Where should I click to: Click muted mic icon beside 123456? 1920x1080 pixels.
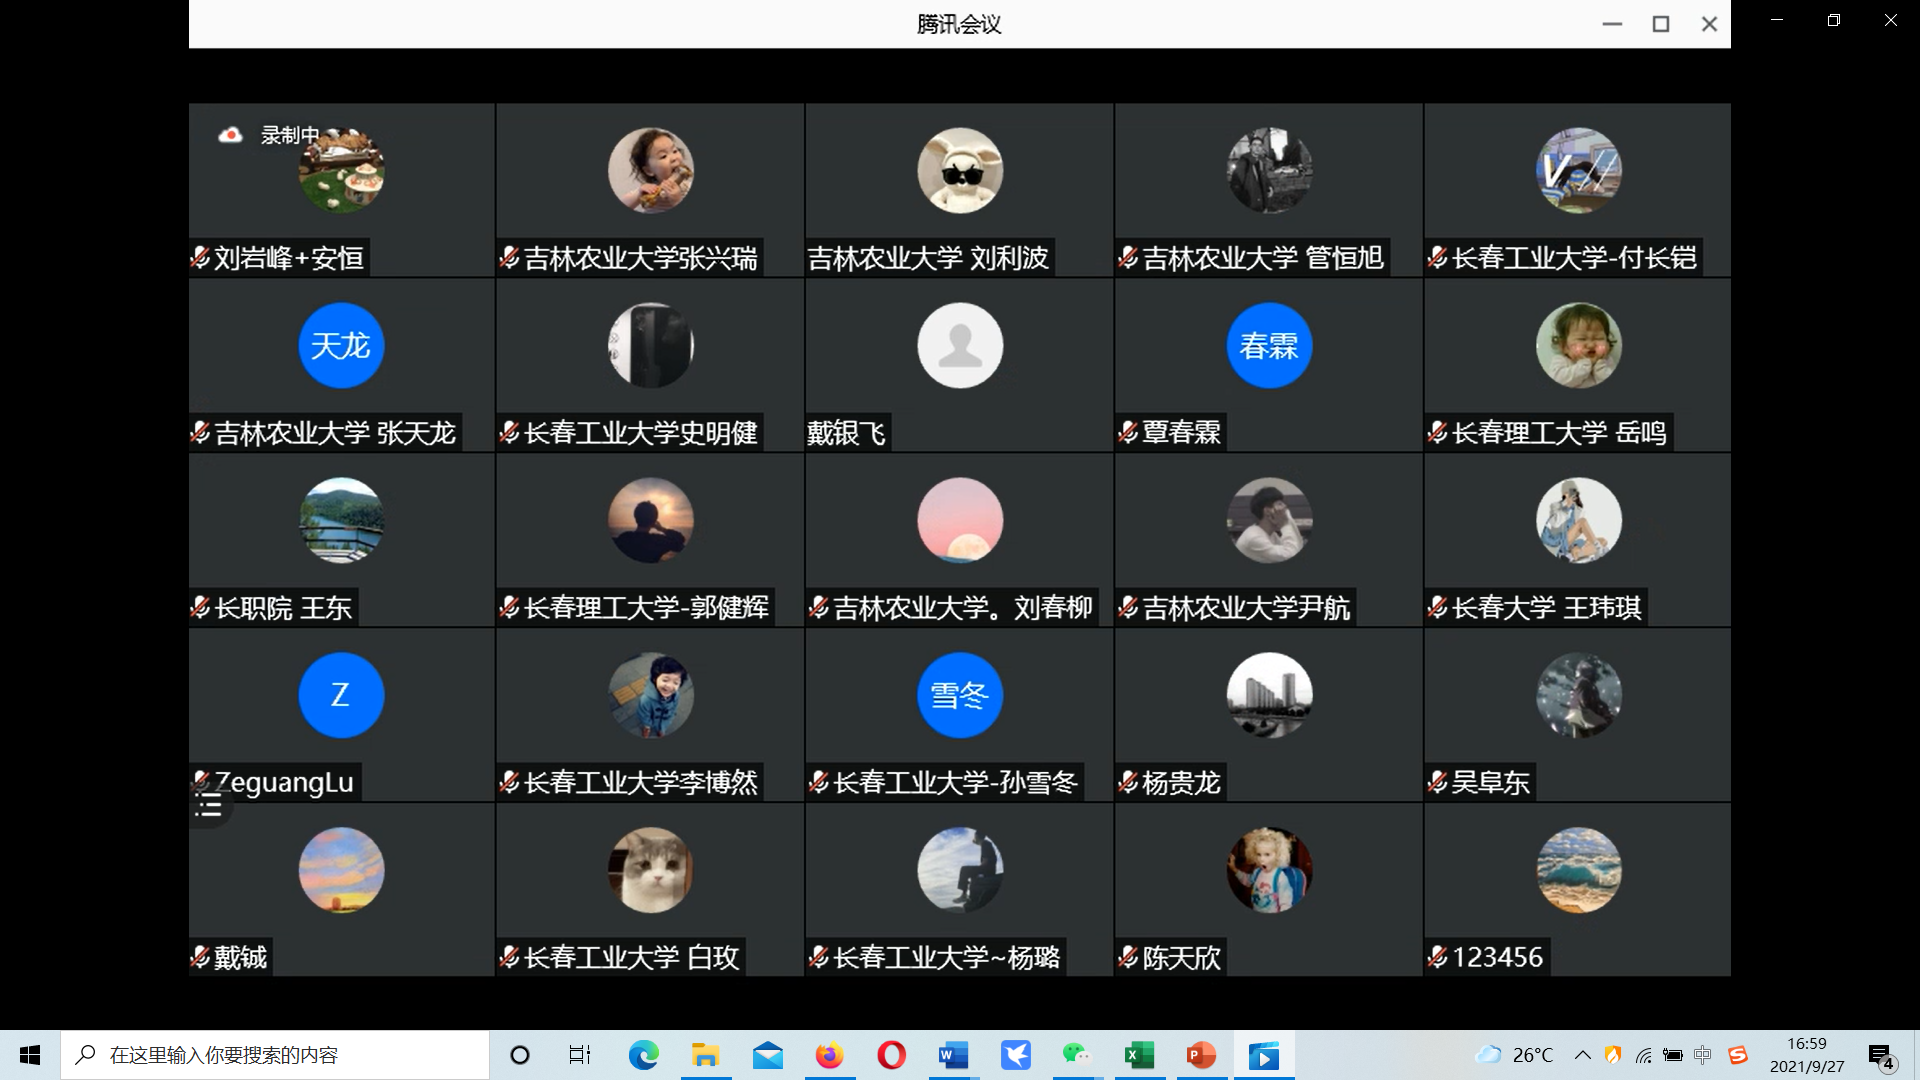point(1437,957)
